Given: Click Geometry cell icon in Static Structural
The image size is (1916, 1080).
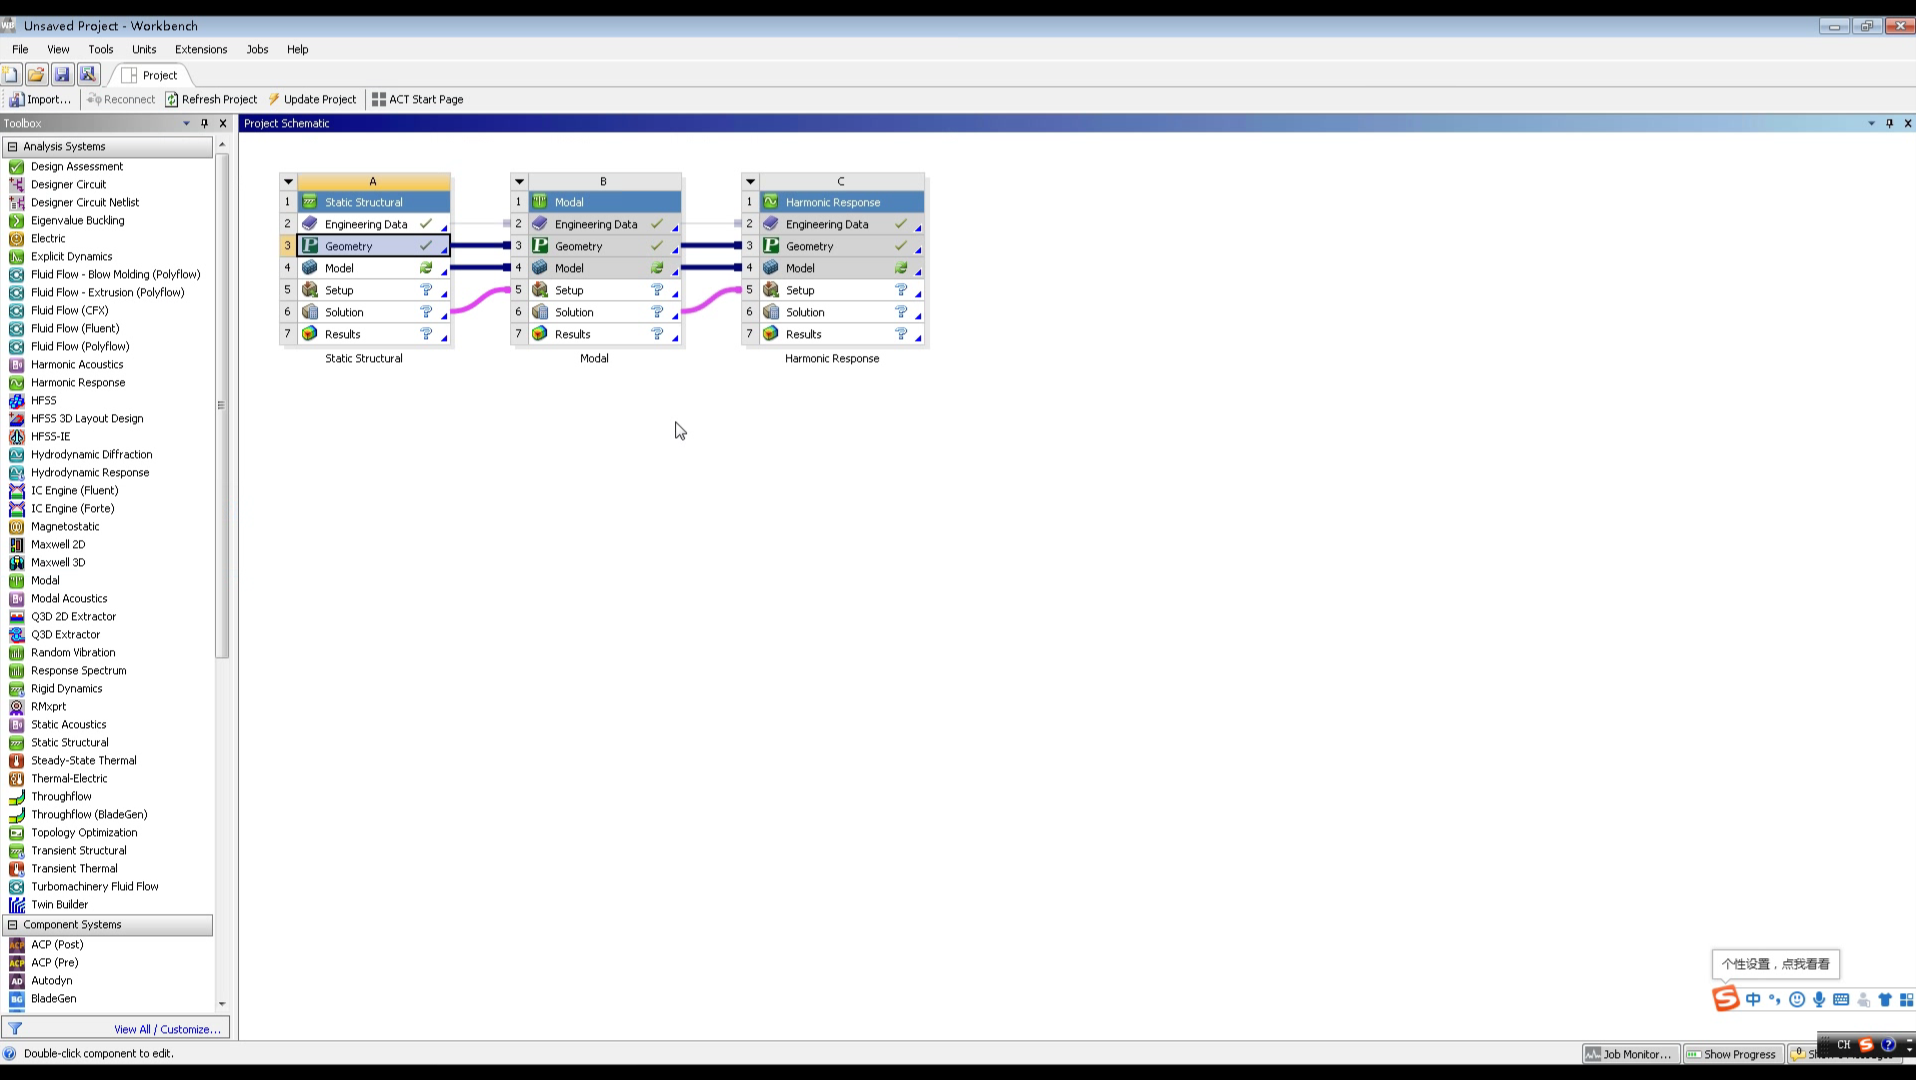Looking at the screenshot, I should pos(310,246).
